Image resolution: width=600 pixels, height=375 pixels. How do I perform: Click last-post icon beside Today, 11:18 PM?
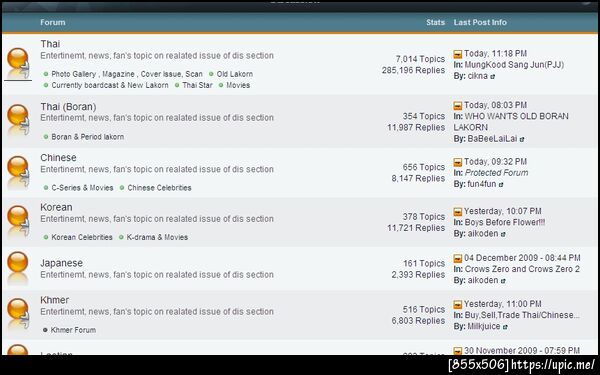point(458,54)
